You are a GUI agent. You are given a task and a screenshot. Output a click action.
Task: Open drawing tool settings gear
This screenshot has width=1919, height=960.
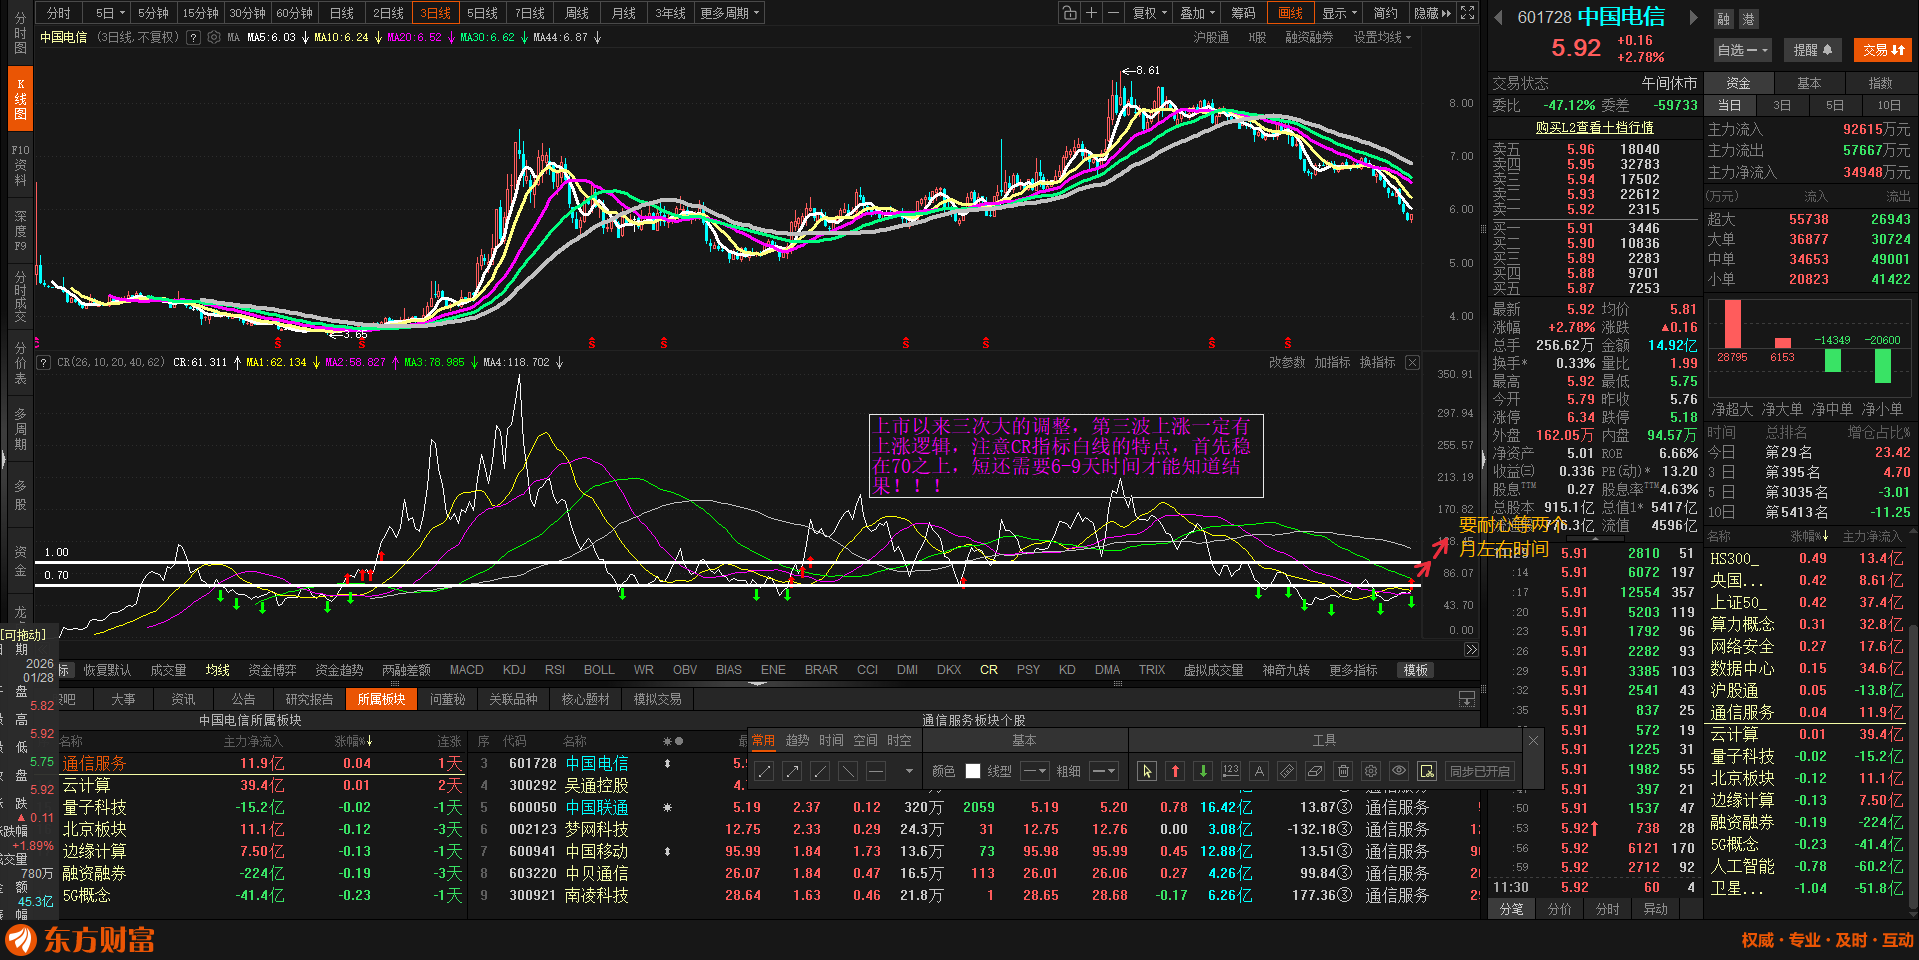(1371, 771)
